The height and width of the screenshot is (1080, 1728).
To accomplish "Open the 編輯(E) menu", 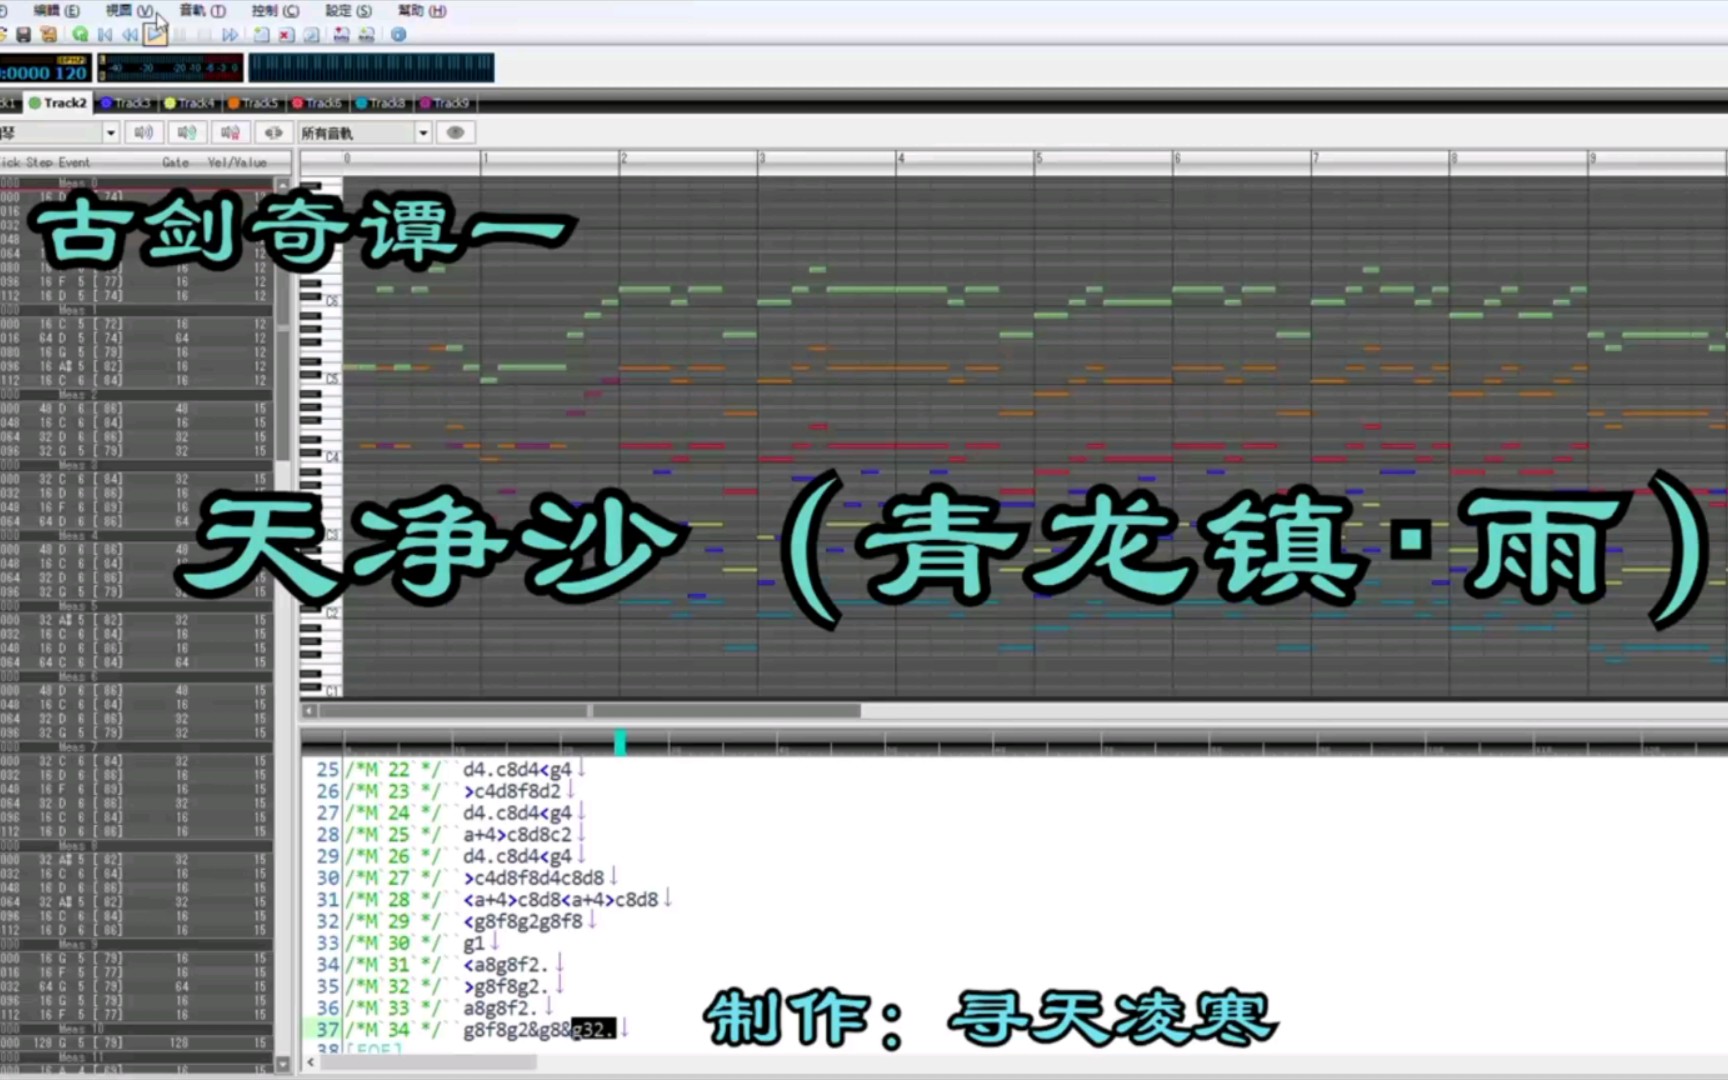I will pos(56,10).
